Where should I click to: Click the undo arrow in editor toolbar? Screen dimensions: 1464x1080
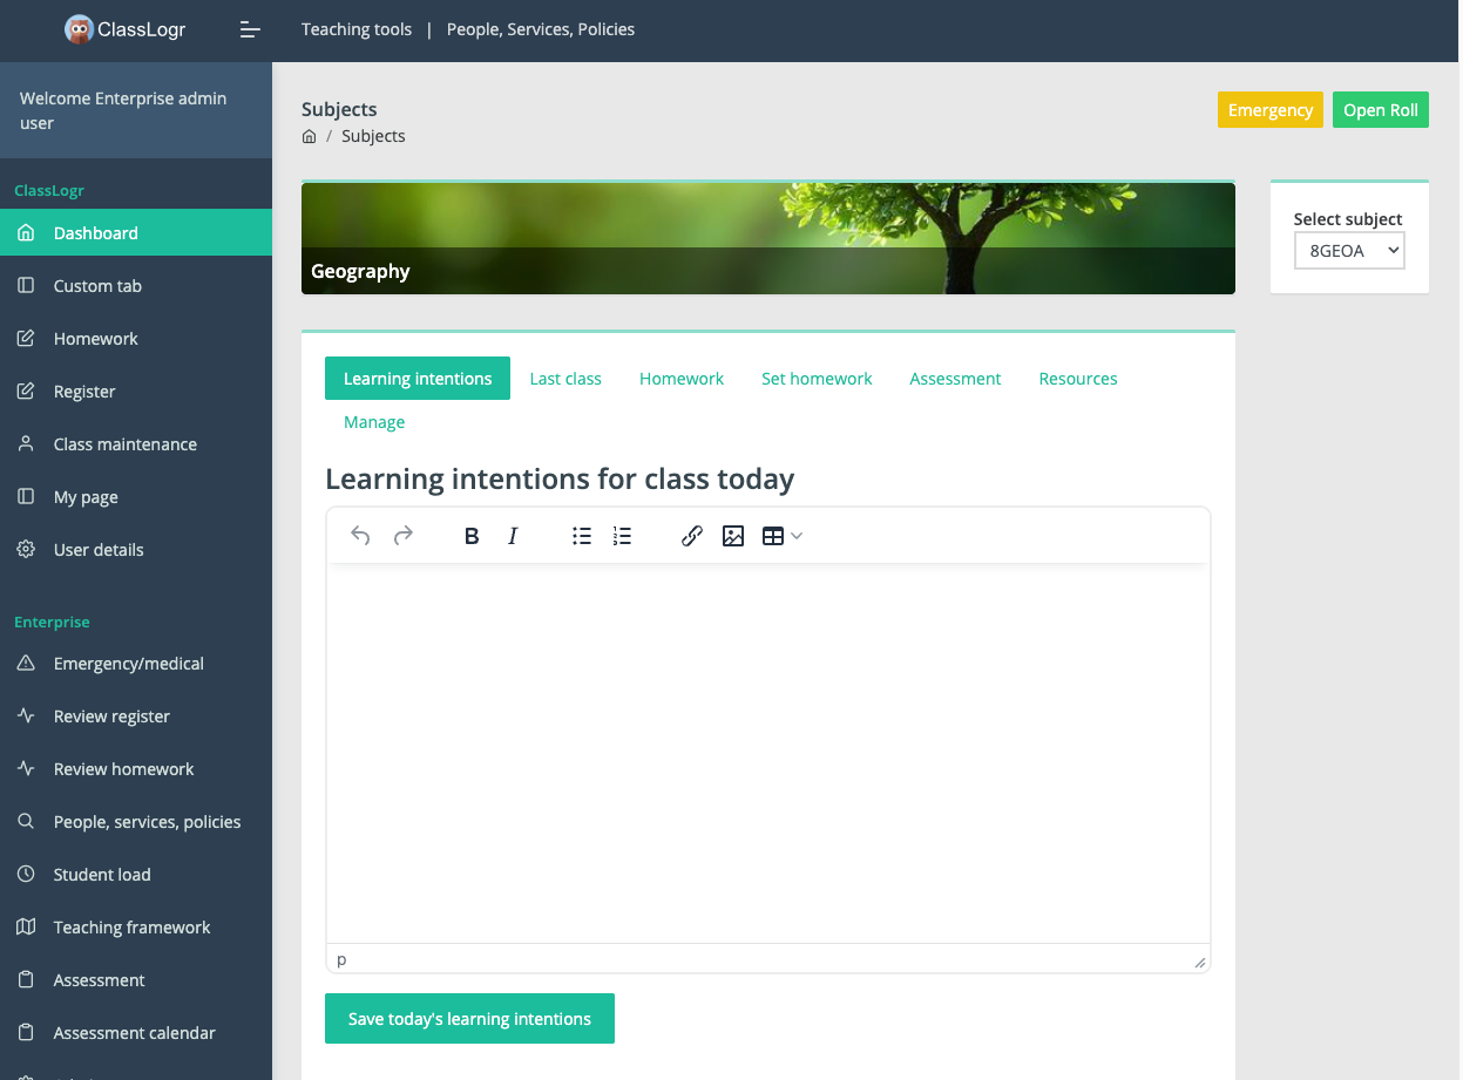click(361, 536)
